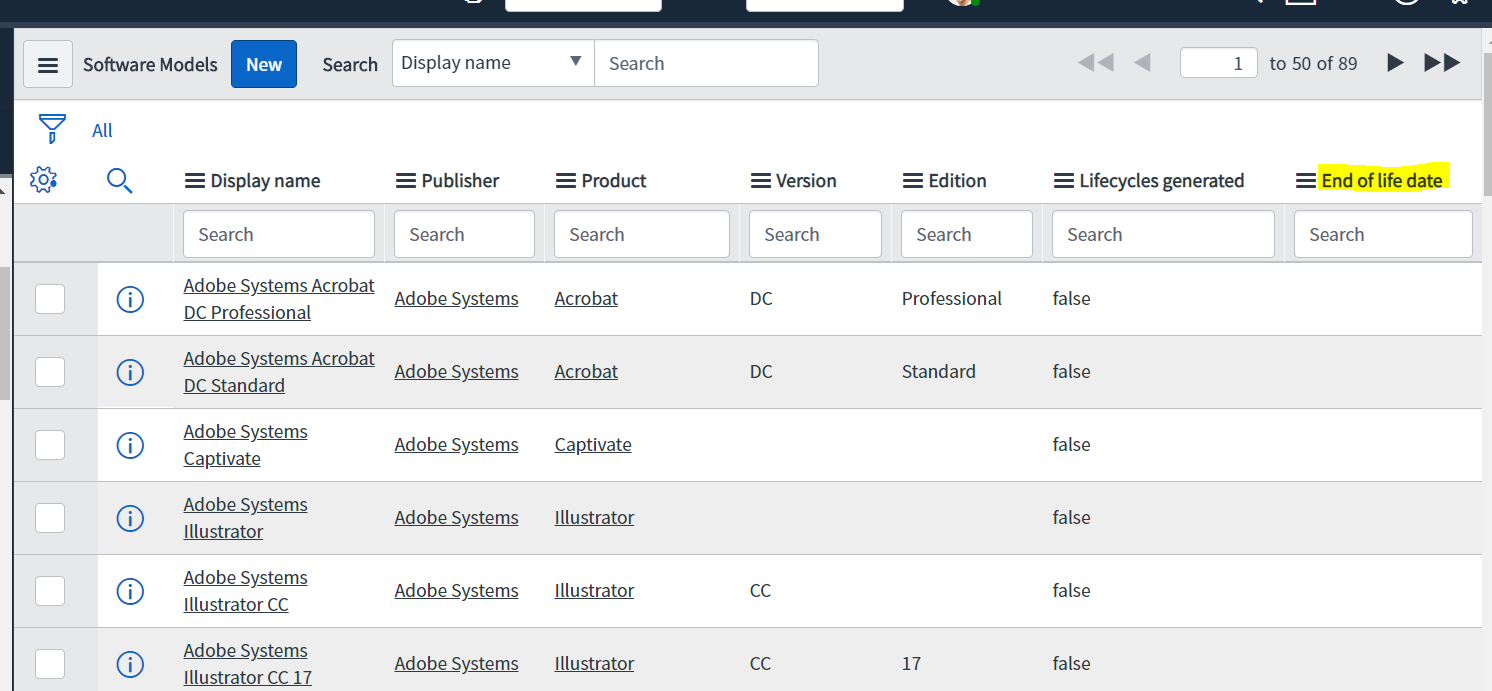The width and height of the screenshot is (1492, 691).
Task: Go to the first page arrows
Action: (x=1096, y=63)
